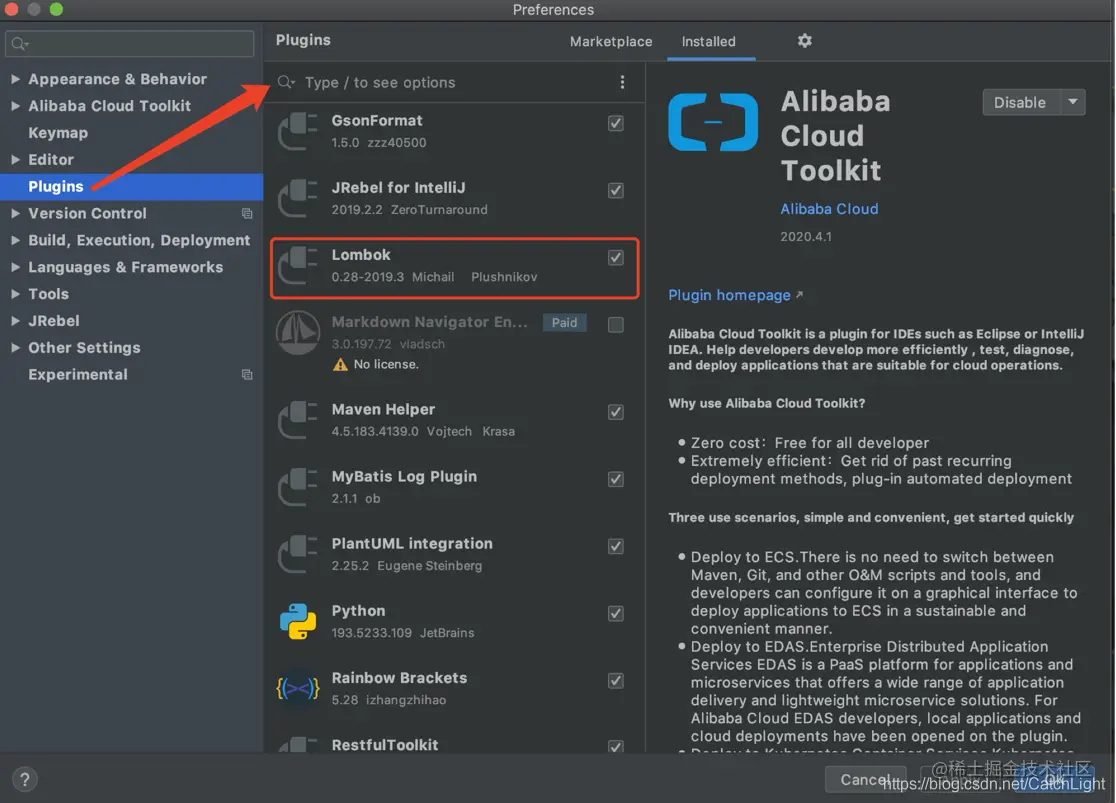Click the Version Control project-level copy icon

click(247, 214)
